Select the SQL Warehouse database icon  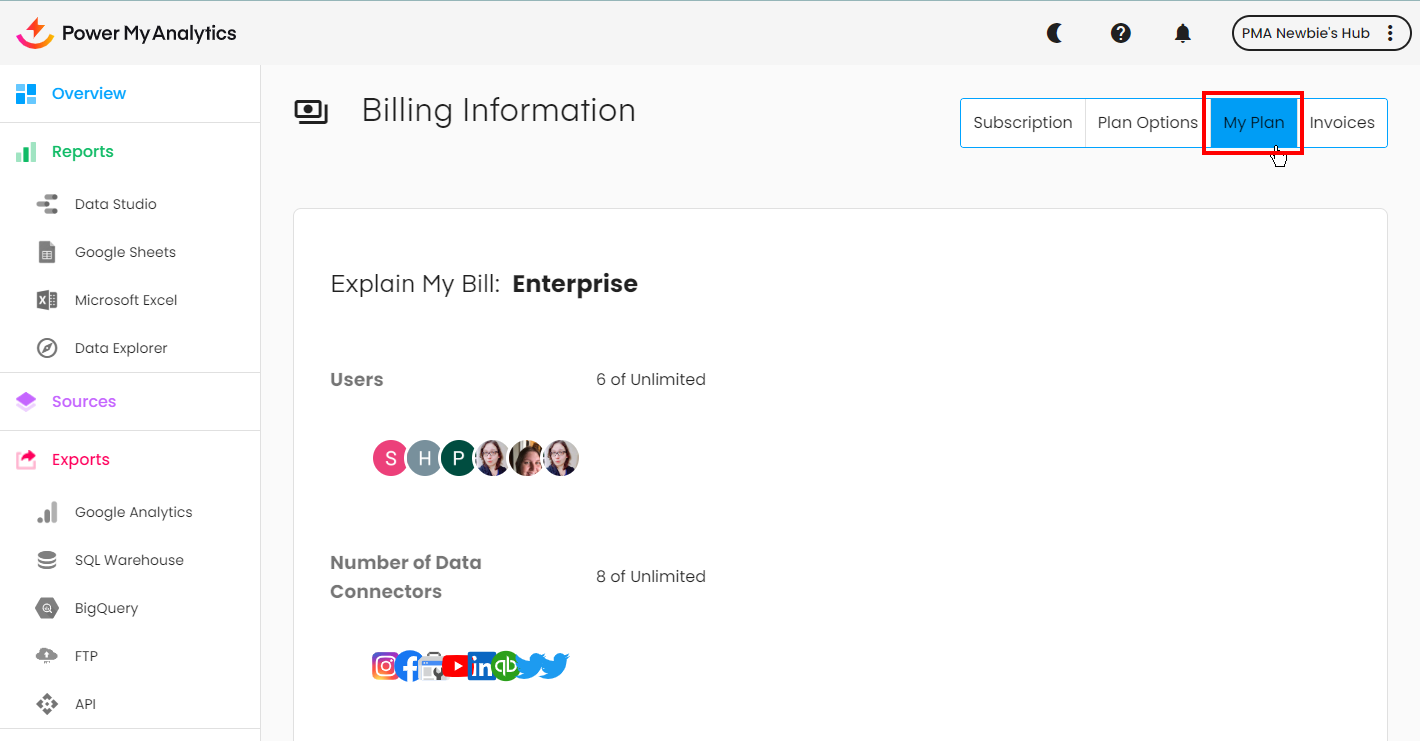tap(47, 560)
